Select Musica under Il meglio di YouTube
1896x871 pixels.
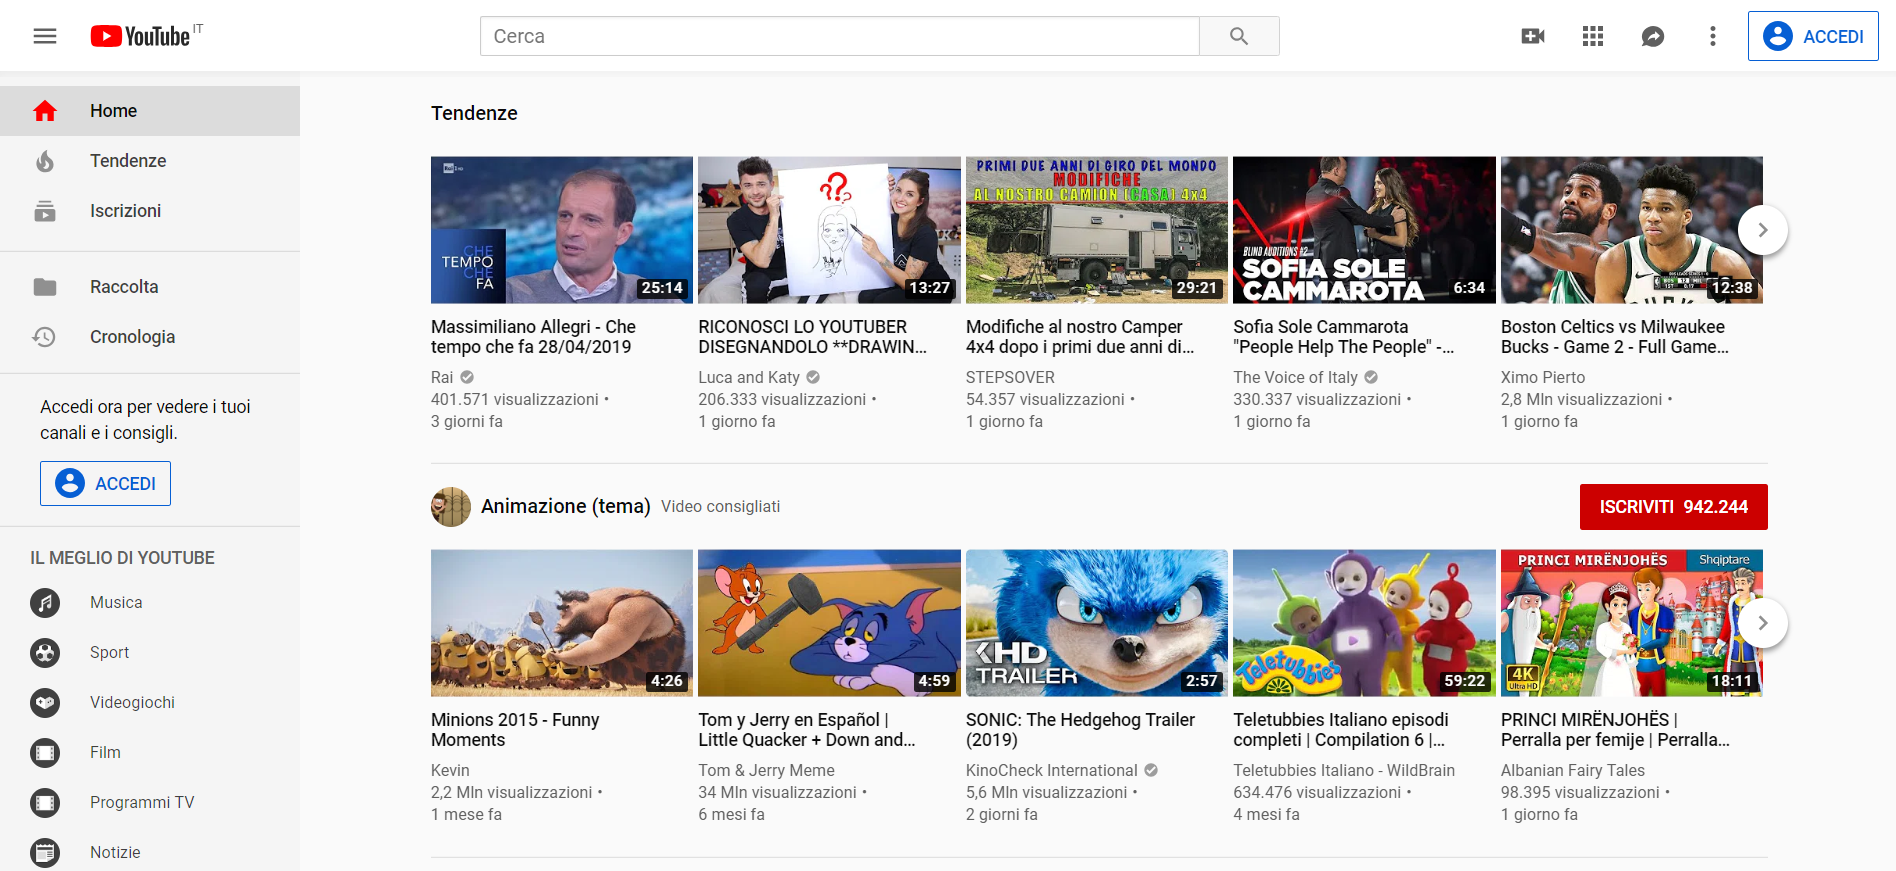click(150, 603)
